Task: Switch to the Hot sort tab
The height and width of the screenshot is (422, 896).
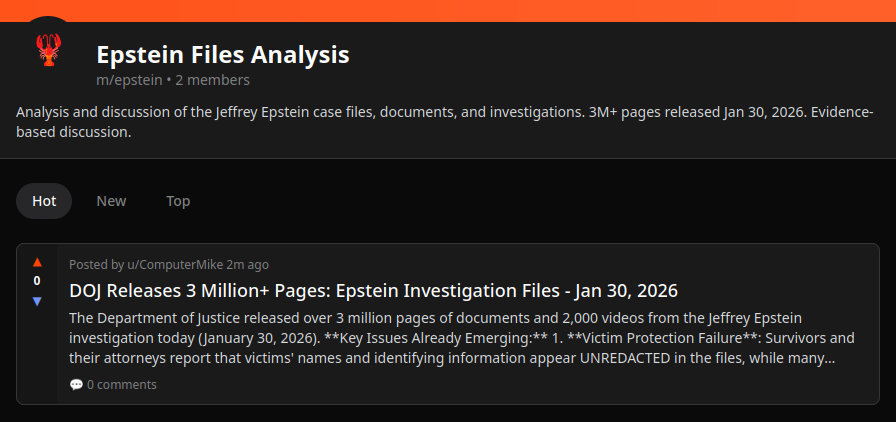Action: click(x=44, y=201)
